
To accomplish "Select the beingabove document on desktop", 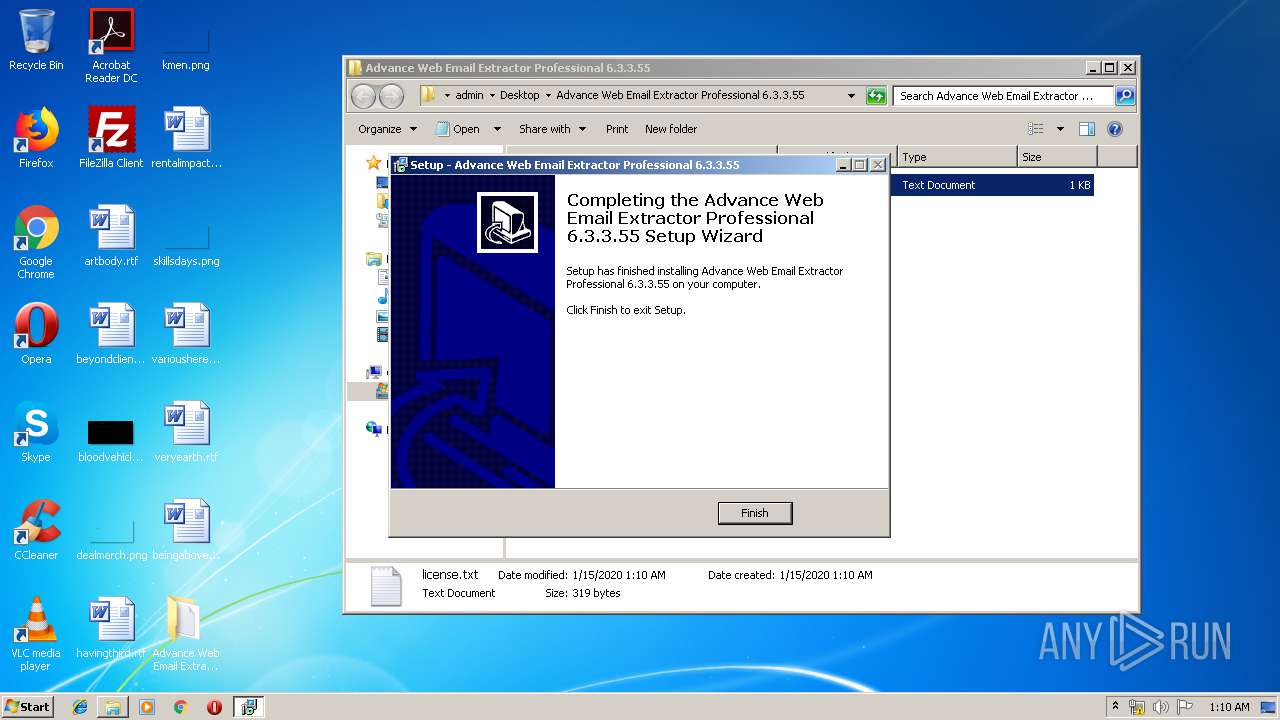I will click(186, 530).
